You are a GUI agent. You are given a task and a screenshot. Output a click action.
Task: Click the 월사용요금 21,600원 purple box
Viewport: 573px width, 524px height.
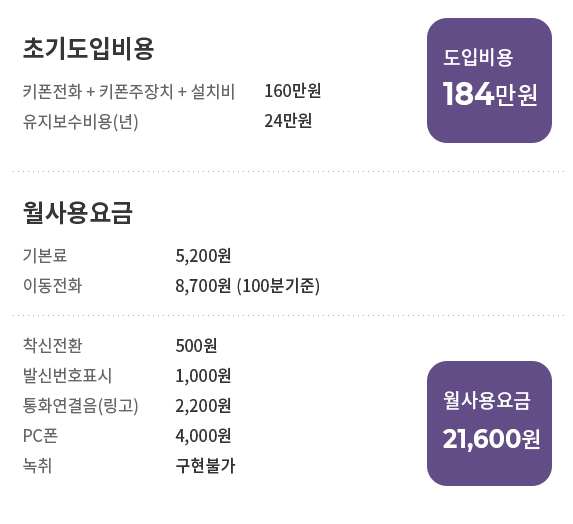489,424
